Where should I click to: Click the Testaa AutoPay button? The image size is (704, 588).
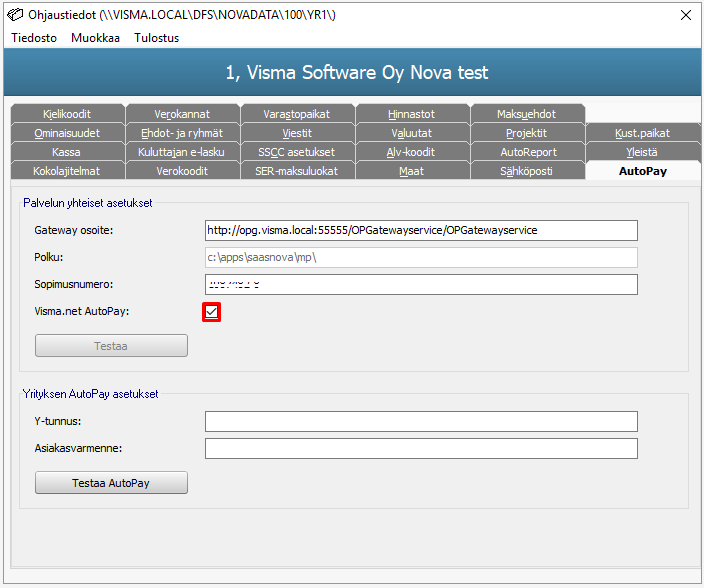point(111,483)
